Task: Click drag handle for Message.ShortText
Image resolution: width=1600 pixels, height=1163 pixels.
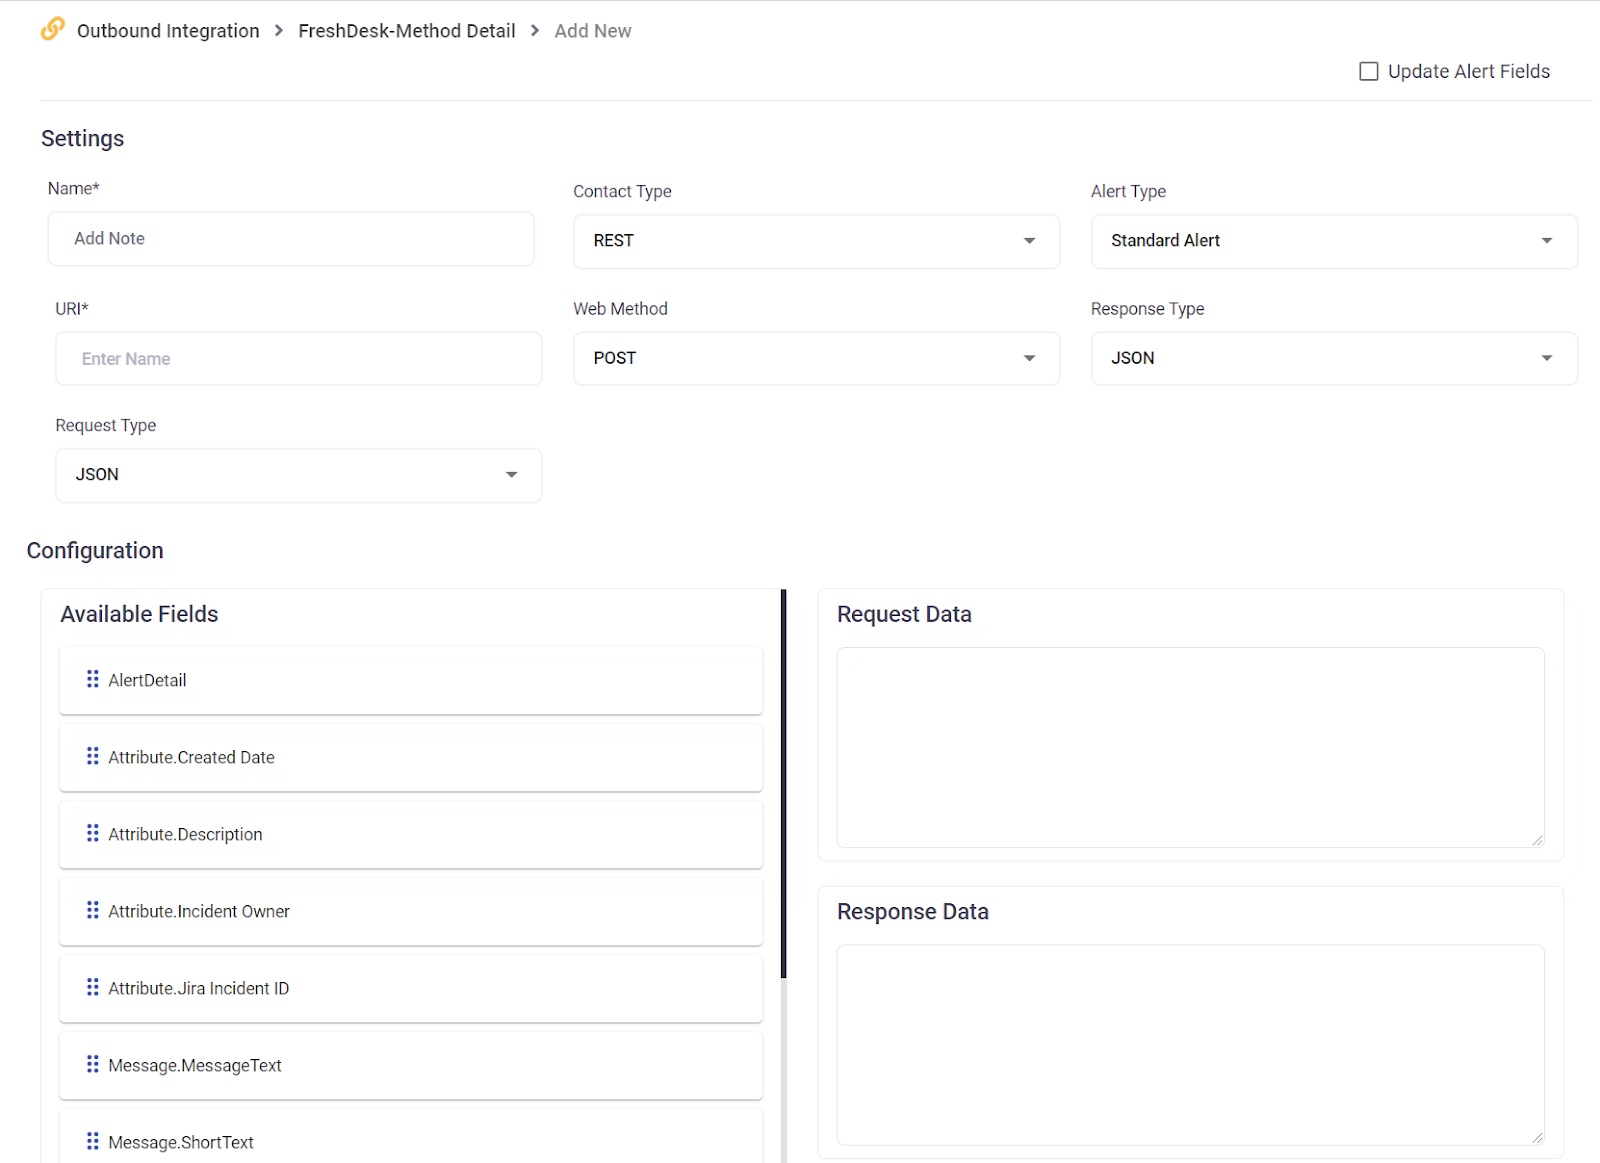Action: [93, 1141]
